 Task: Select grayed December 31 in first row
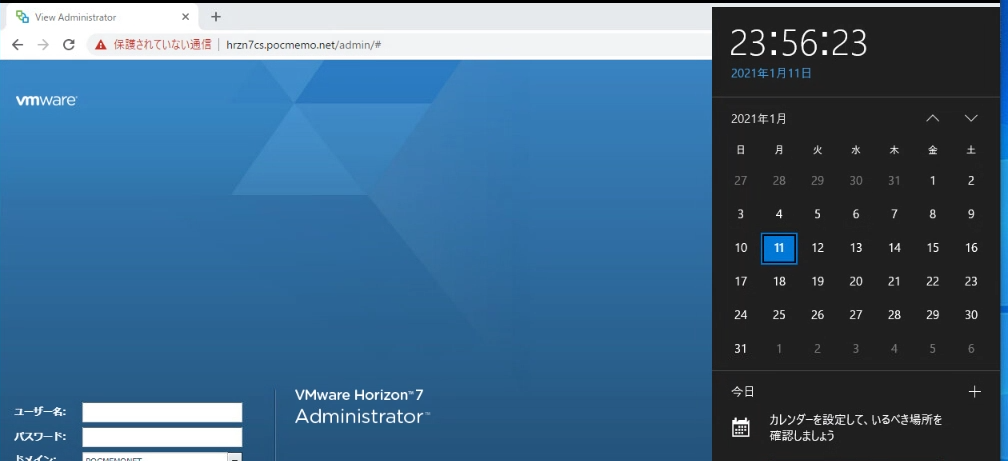tap(894, 181)
